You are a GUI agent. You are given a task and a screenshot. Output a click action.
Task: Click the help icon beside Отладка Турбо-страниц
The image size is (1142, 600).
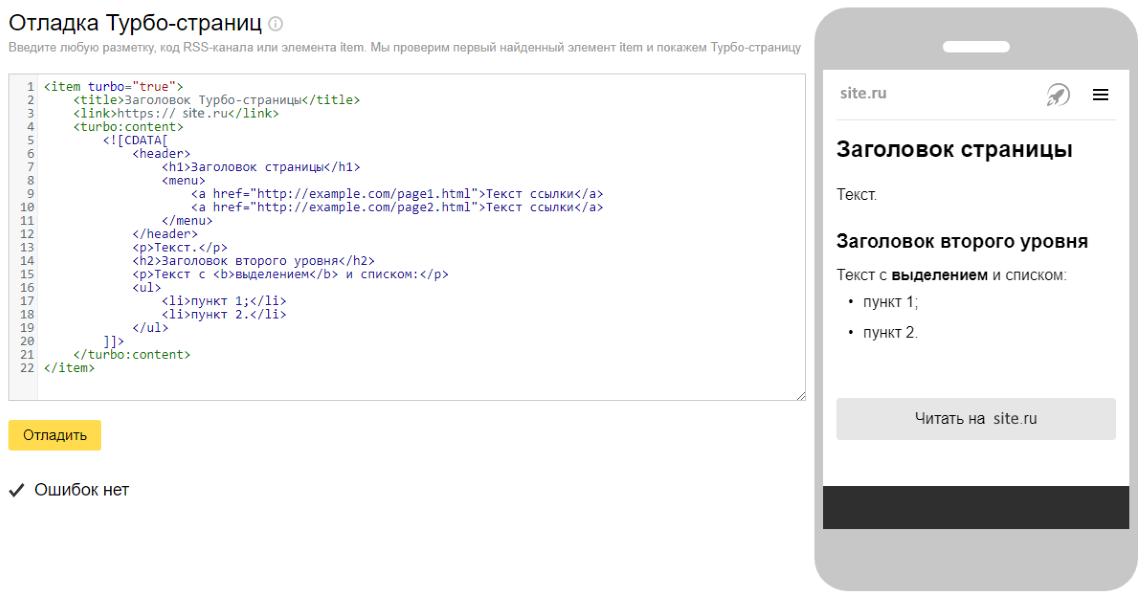pos(276,23)
